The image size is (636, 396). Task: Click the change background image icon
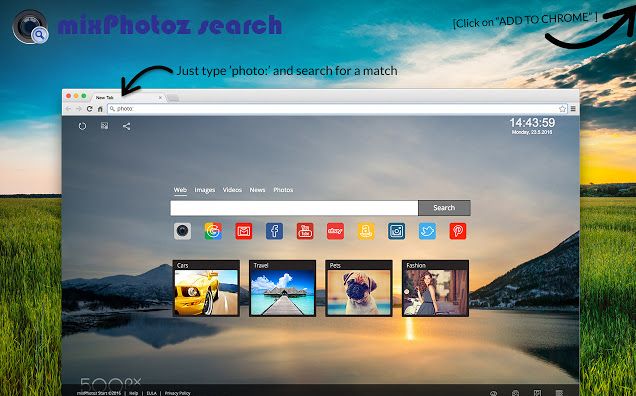tap(104, 126)
